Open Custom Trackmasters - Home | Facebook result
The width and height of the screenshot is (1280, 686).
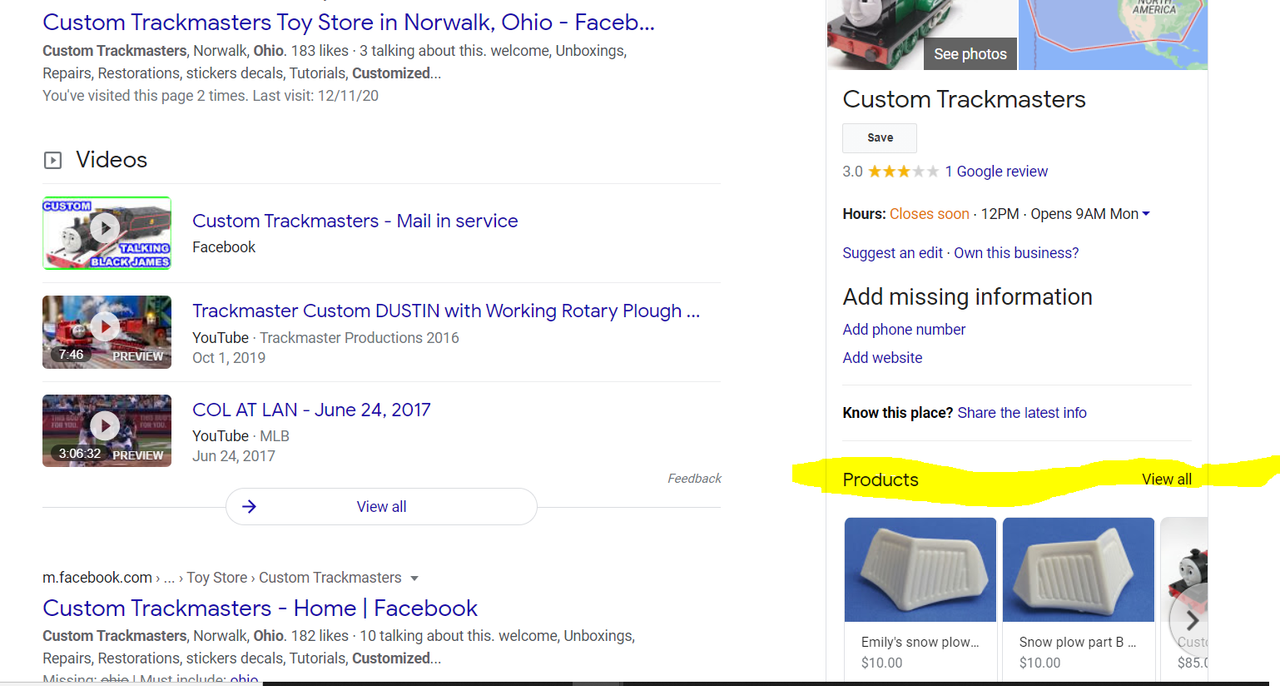coord(260,608)
